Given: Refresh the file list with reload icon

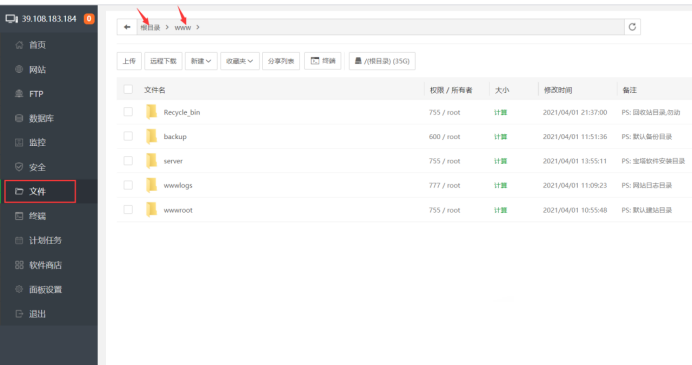Looking at the screenshot, I should point(632,27).
